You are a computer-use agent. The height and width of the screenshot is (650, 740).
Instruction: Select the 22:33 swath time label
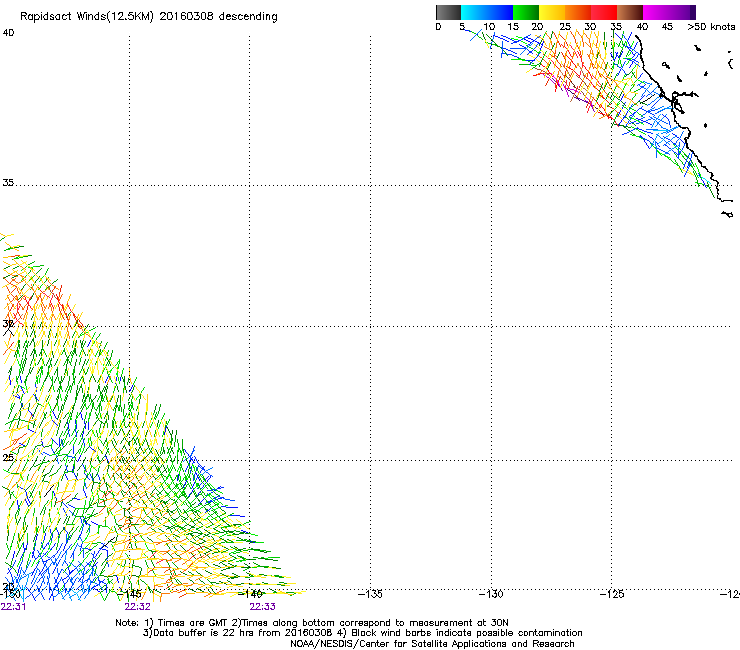262,607
